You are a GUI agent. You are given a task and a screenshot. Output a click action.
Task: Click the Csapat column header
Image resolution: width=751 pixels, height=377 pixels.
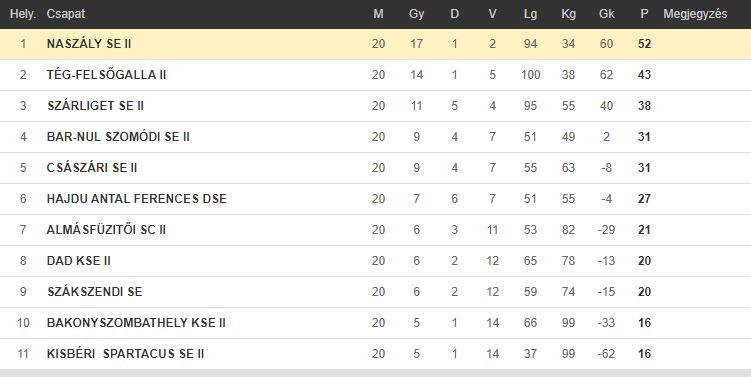(x=66, y=14)
